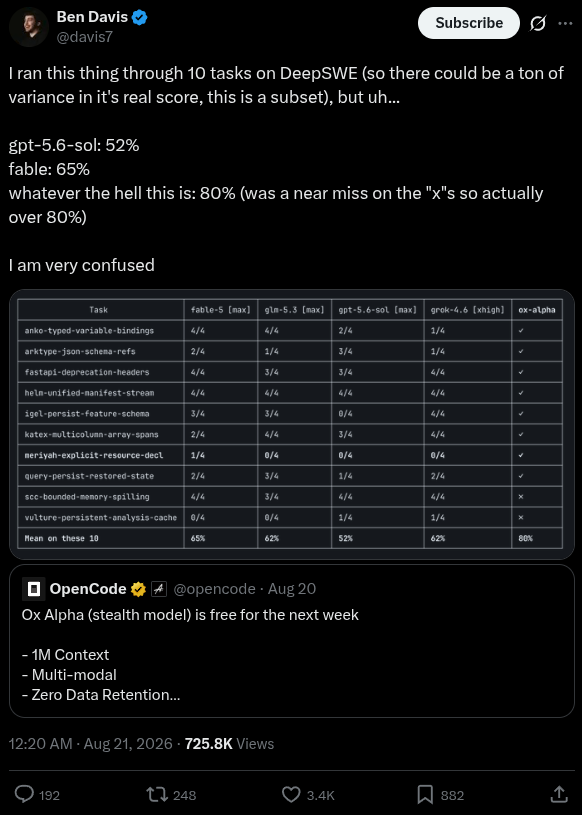View the 725.8K Views analytics
The height and width of the screenshot is (815, 582).
point(229,744)
